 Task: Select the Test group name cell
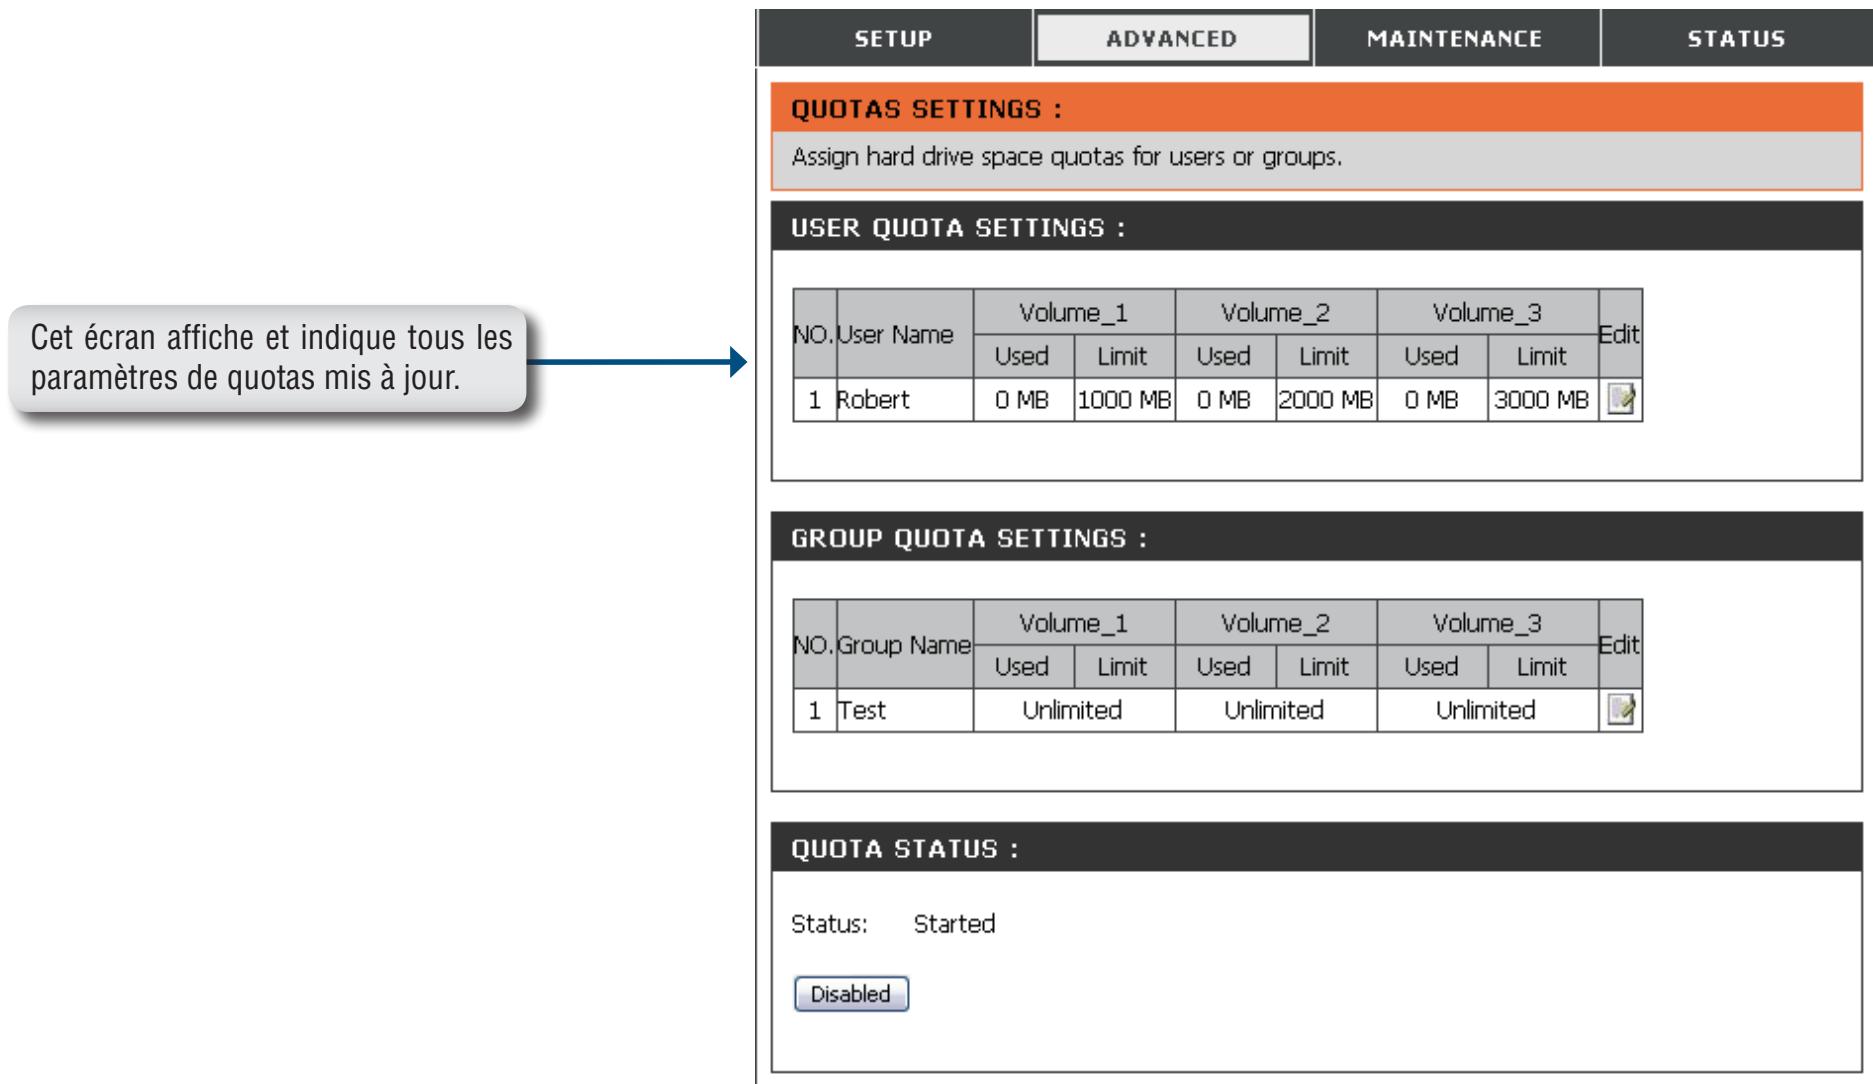[904, 710]
